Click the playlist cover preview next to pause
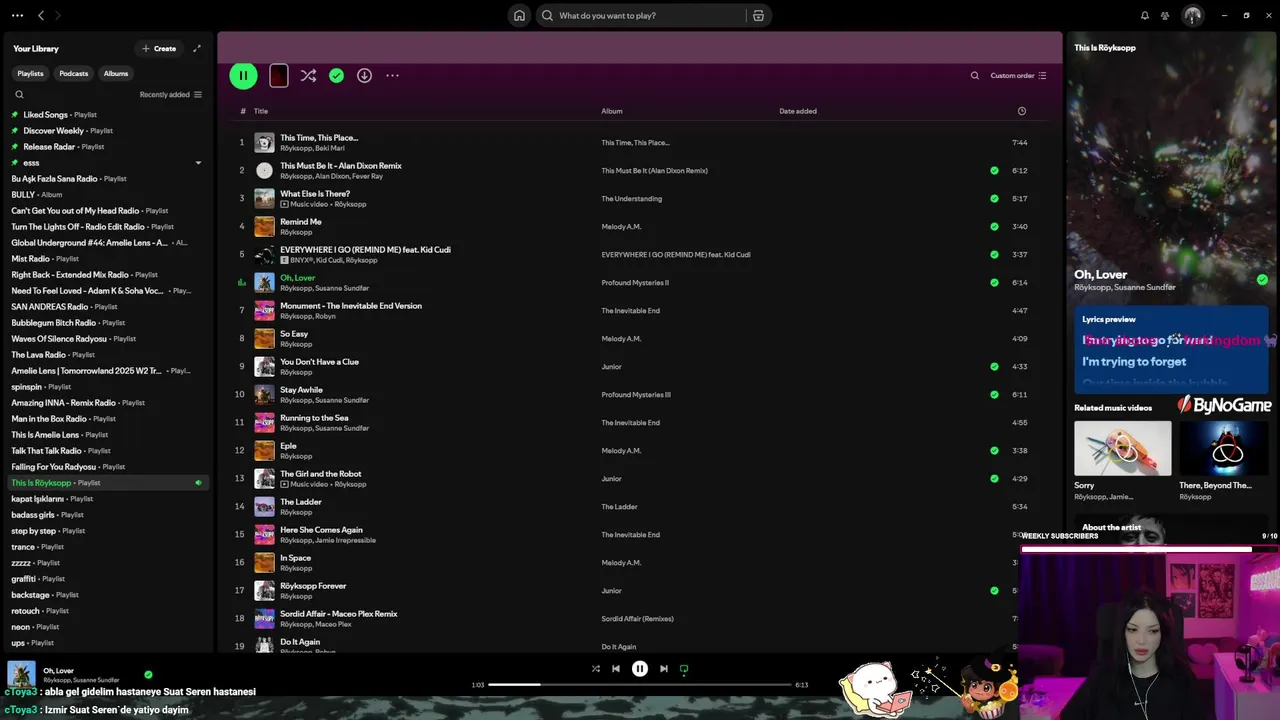This screenshot has height=720, width=1280. click(x=279, y=75)
